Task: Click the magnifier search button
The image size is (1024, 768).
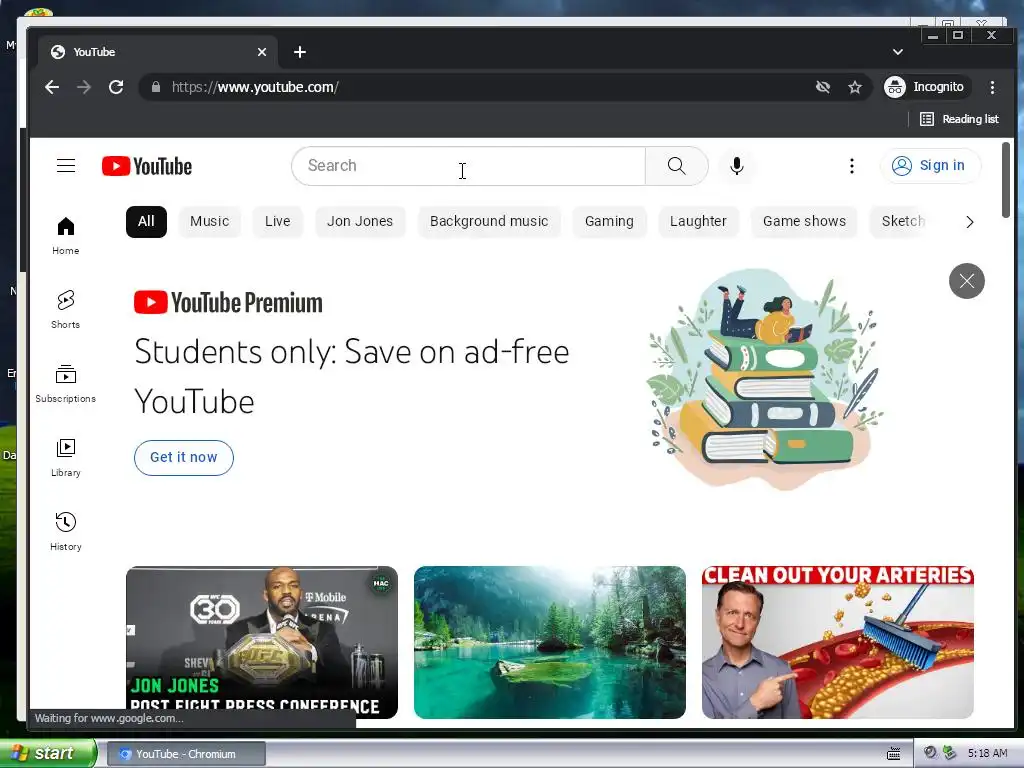Action: pyautogui.click(x=677, y=166)
